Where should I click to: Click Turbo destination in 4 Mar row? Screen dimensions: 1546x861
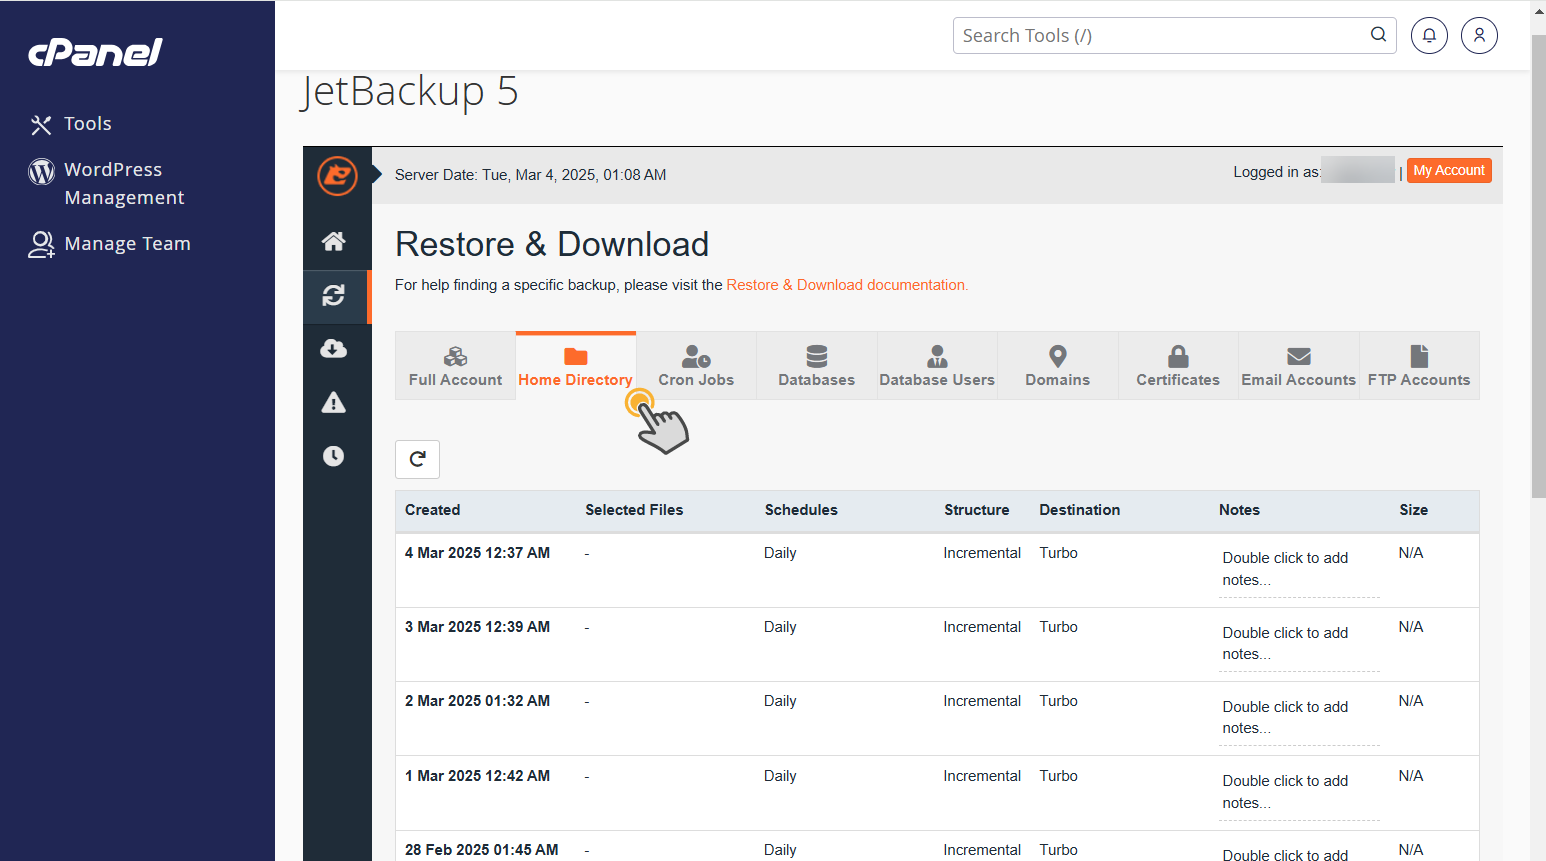(x=1058, y=553)
